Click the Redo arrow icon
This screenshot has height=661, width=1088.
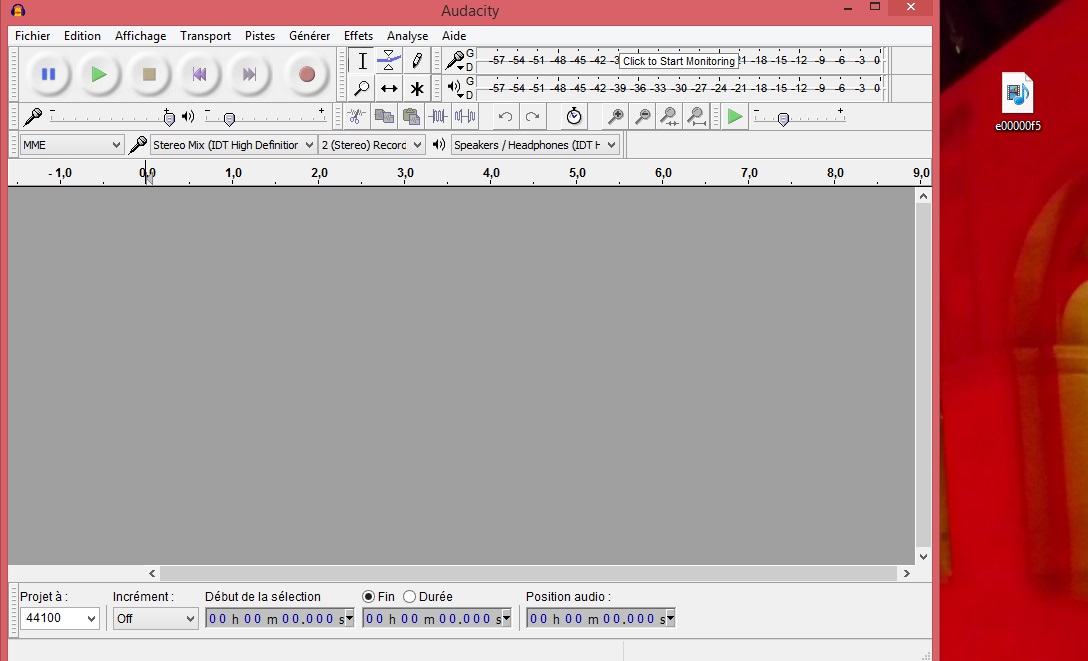(x=532, y=117)
